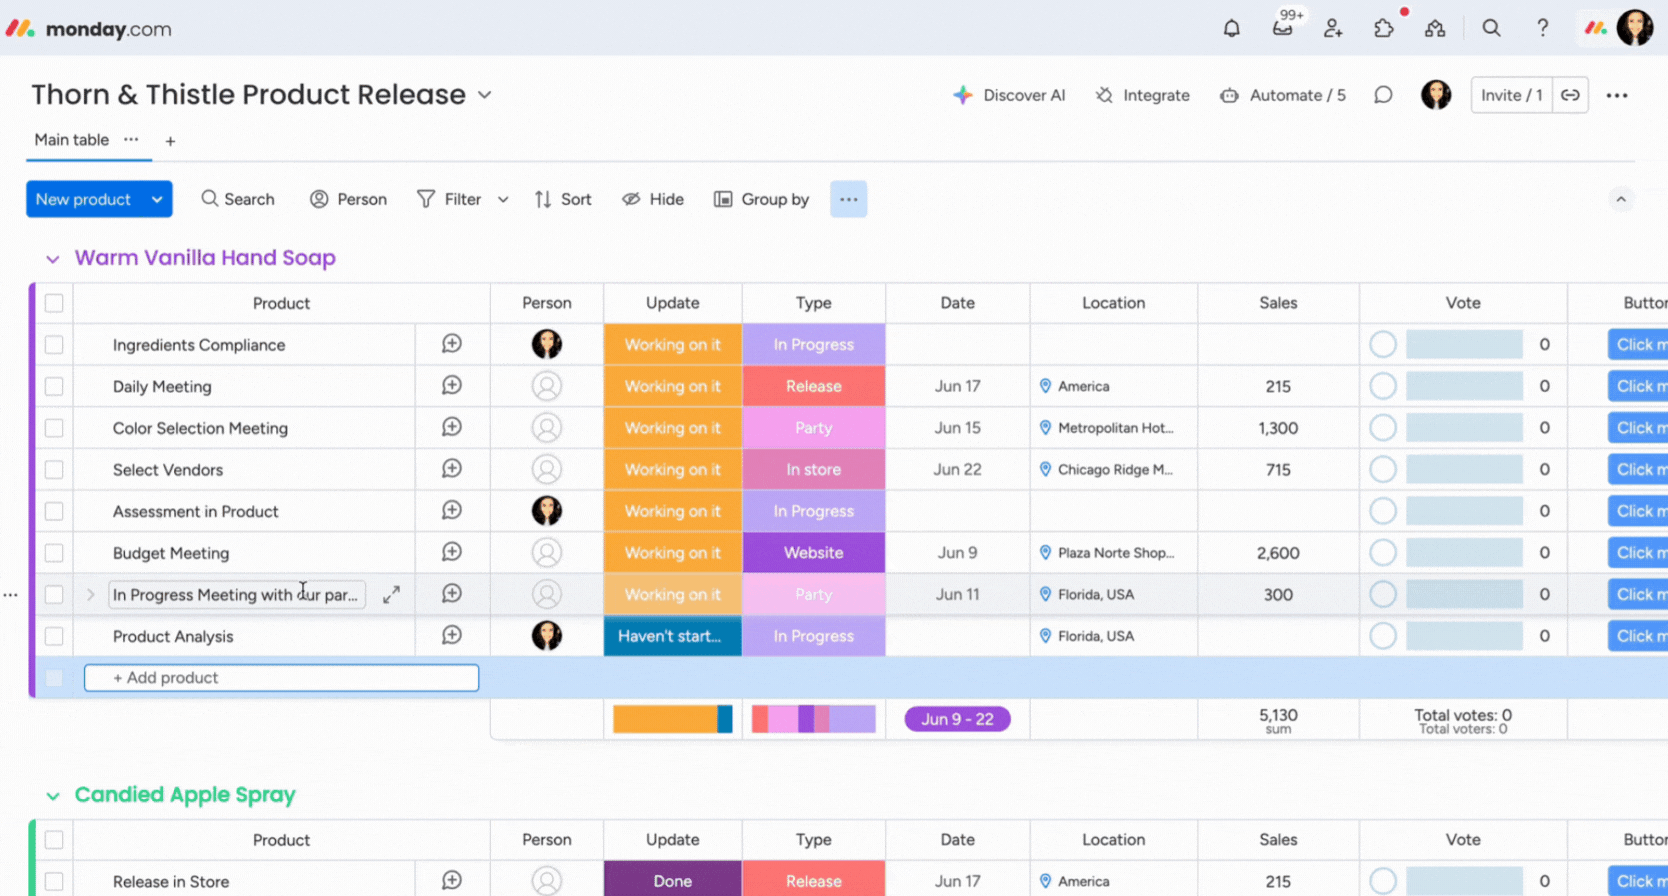Open Hide columns option

pyautogui.click(x=653, y=199)
